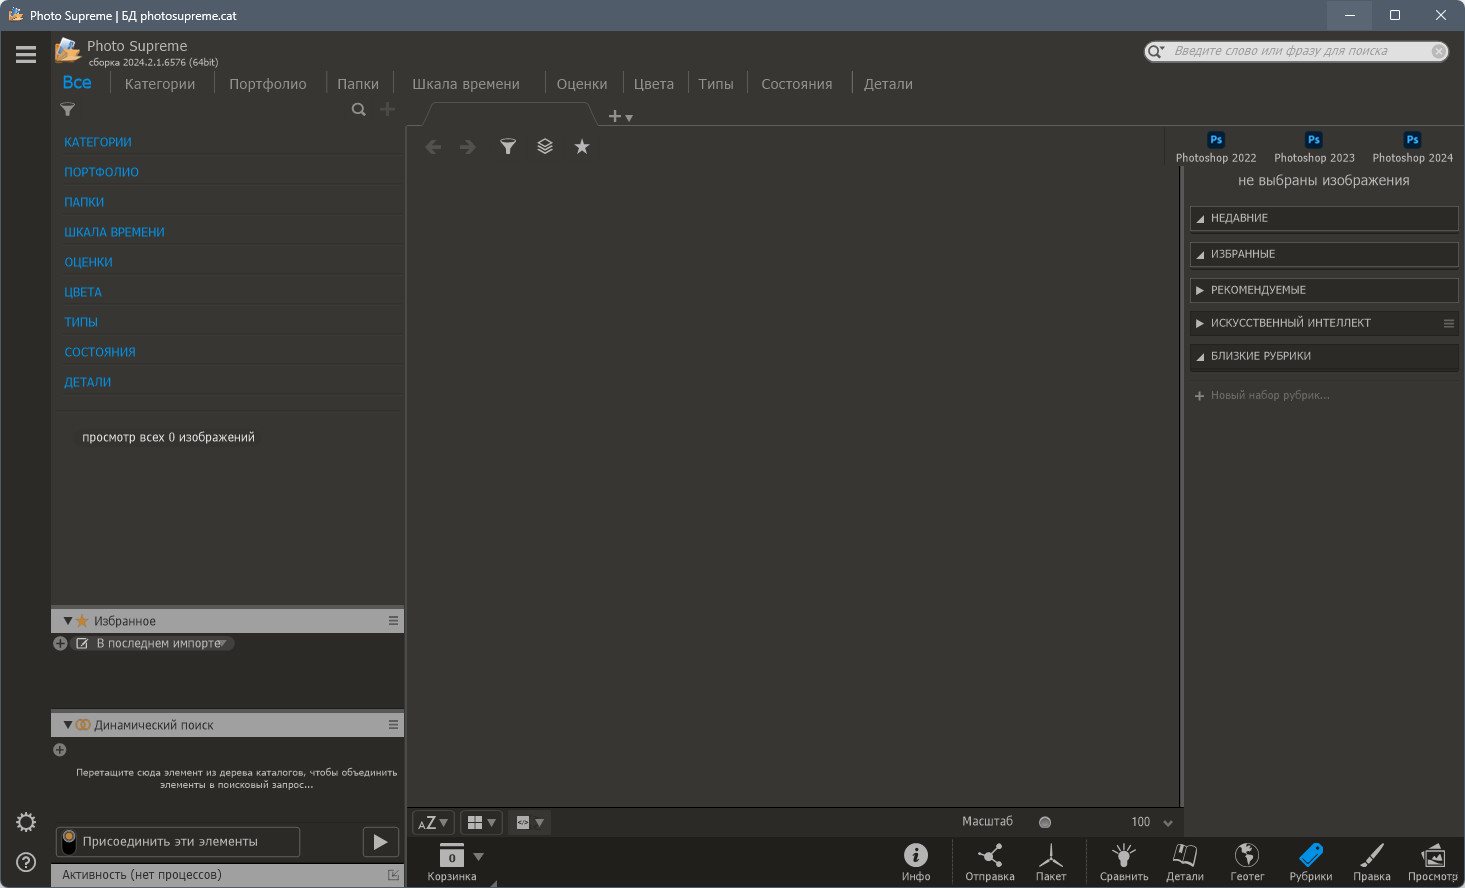Select the Портфолио tab
This screenshot has width=1465, height=888.
coord(267,84)
